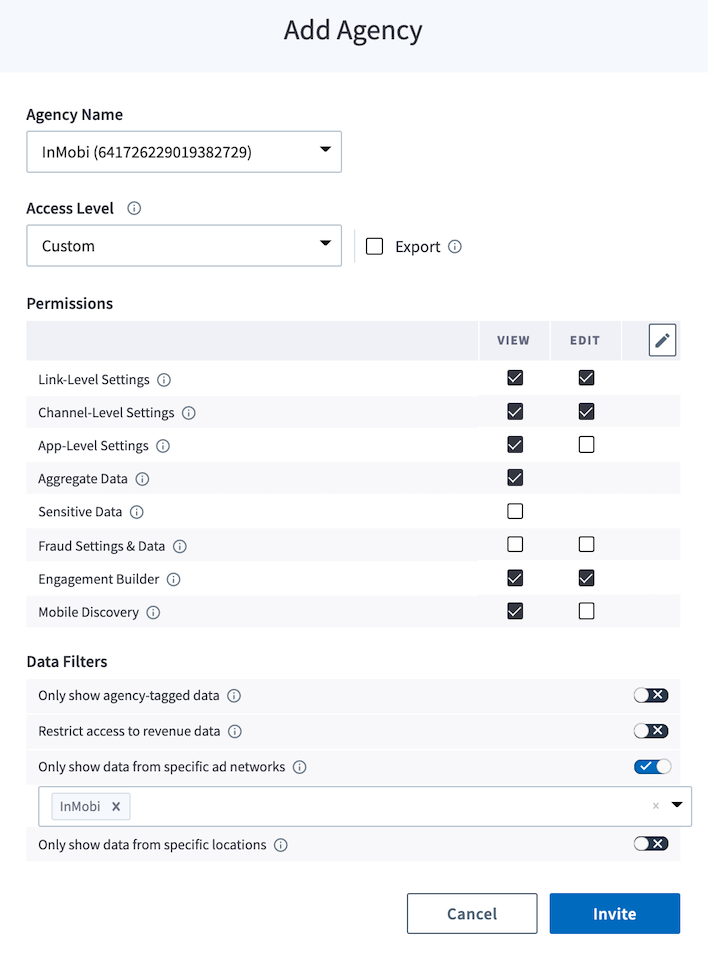Click inside the ad networks tag field
This screenshot has height=957, width=708.
pyautogui.click(x=365, y=806)
